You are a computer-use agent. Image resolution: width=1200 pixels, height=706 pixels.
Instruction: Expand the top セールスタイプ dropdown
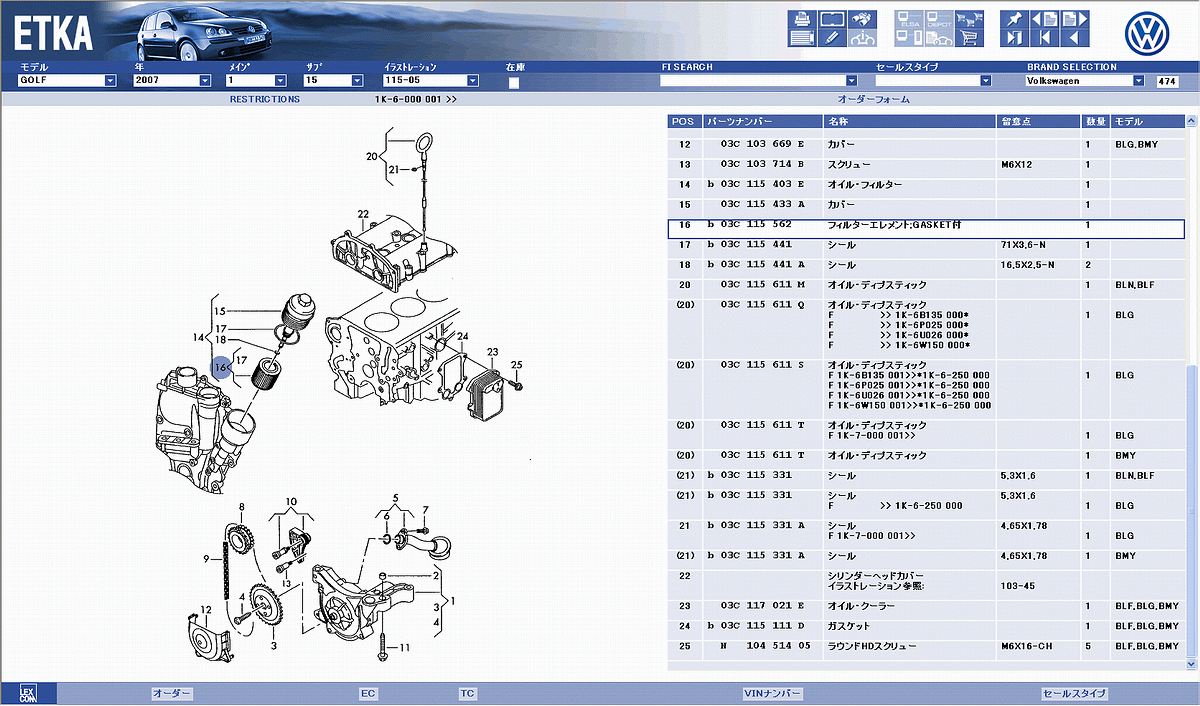(x=933, y=81)
